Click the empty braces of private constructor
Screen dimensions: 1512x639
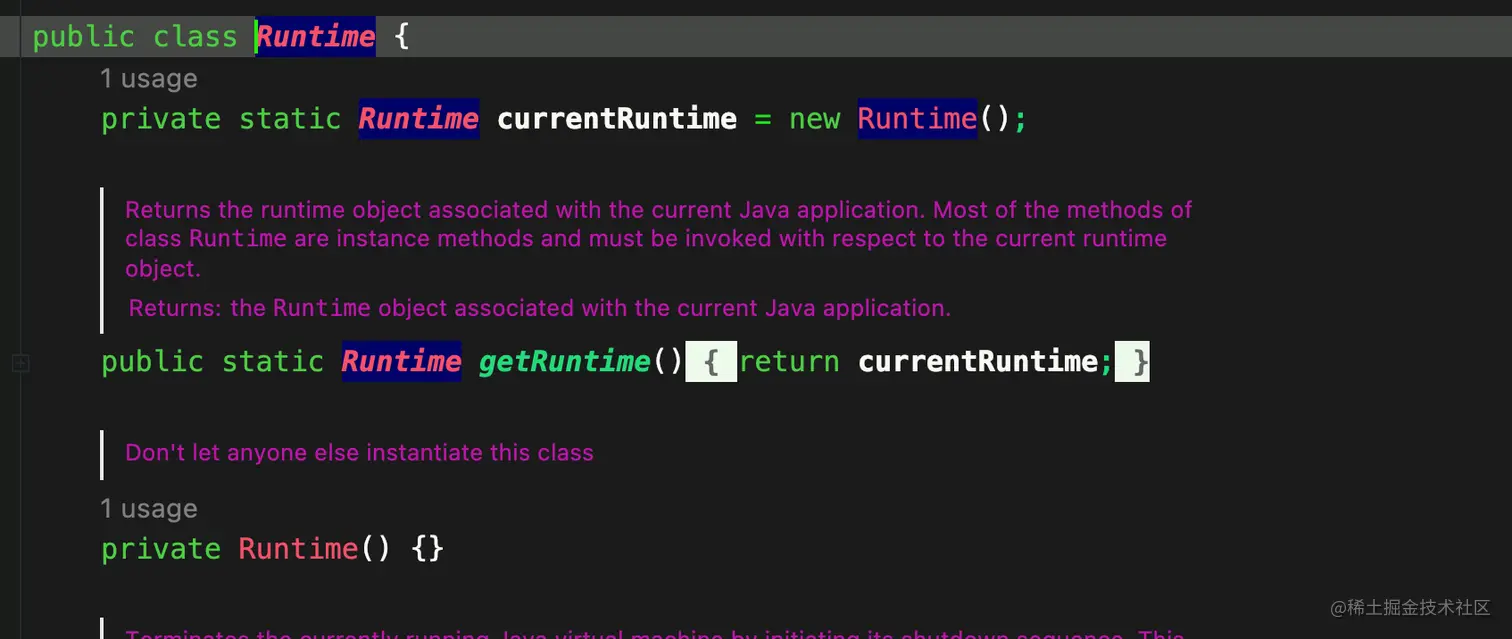(x=428, y=549)
